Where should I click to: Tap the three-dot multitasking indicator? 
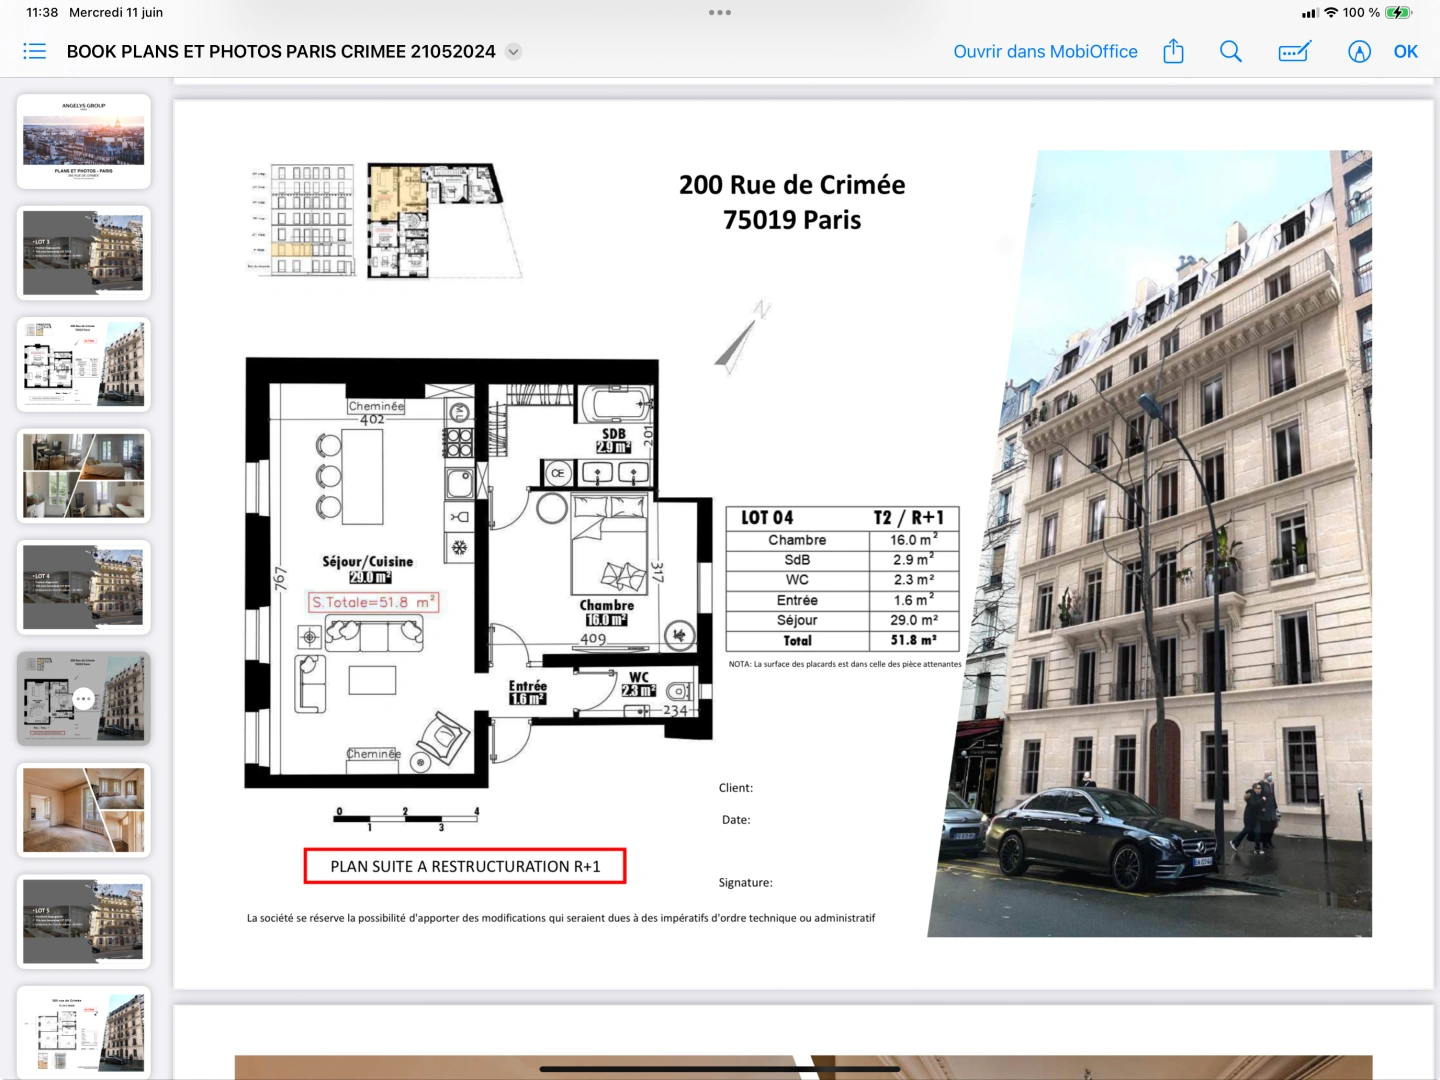click(x=720, y=12)
